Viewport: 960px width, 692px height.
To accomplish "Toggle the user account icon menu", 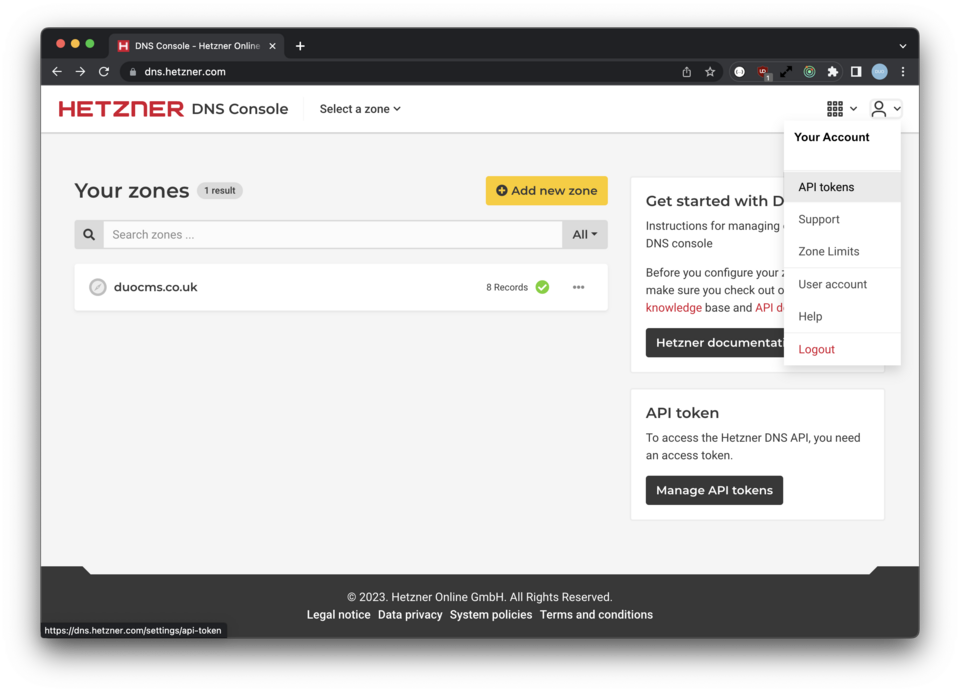I will pos(886,109).
